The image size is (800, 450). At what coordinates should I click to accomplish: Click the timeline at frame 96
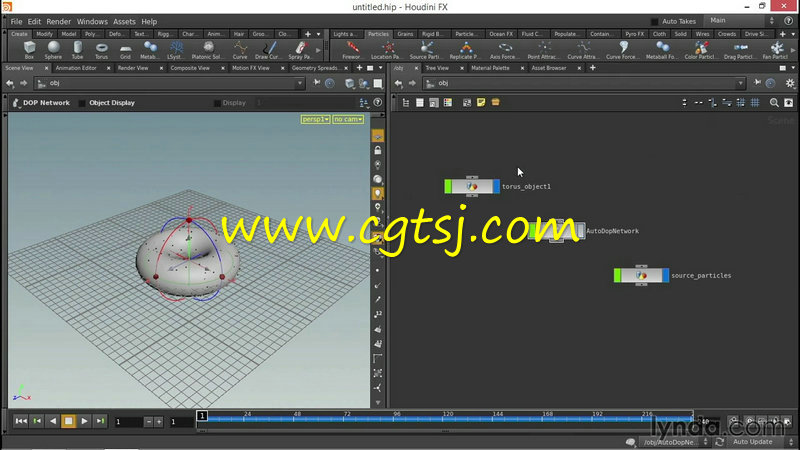pyautogui.click(x=397, y=418)
